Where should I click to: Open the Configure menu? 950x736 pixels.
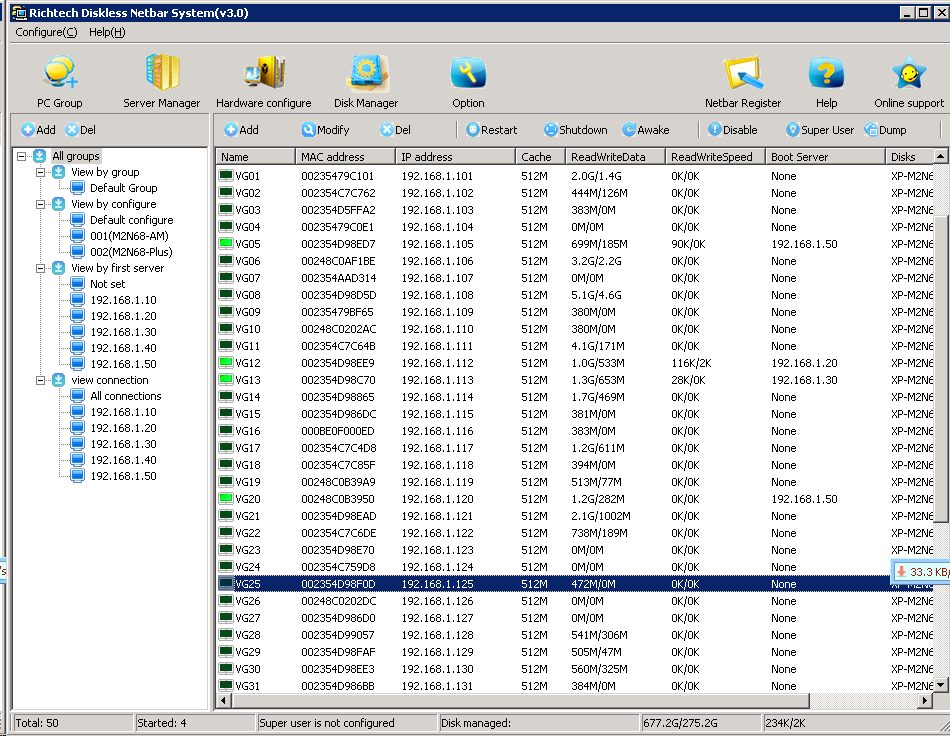(46, 32)
